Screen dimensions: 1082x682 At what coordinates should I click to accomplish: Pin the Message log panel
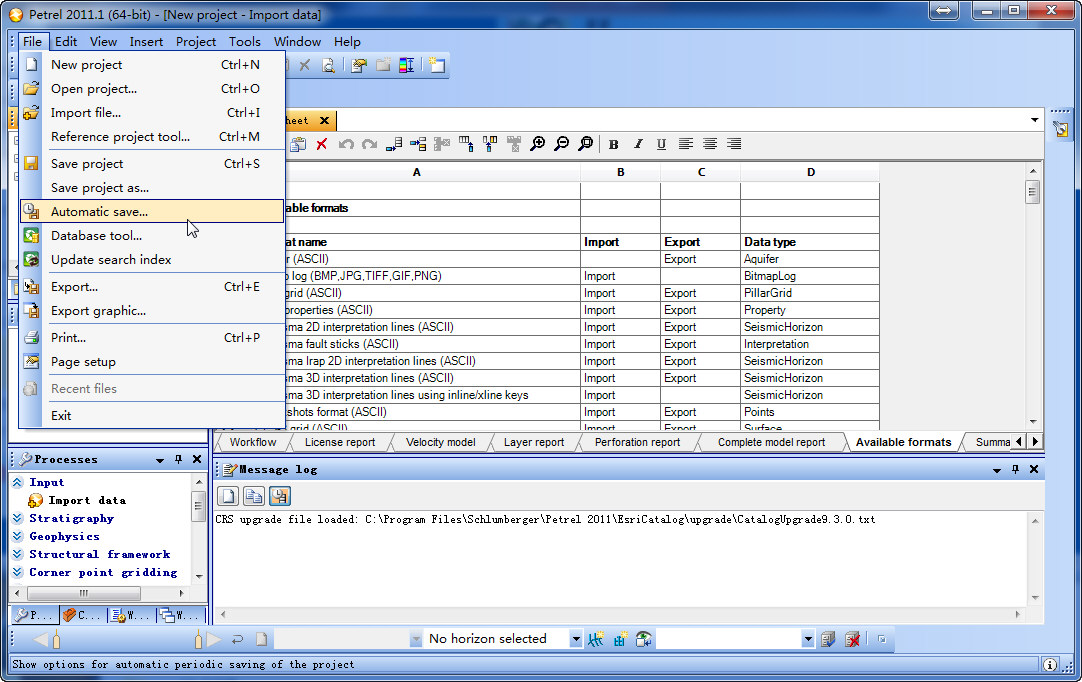click(x=1015, y=469)
